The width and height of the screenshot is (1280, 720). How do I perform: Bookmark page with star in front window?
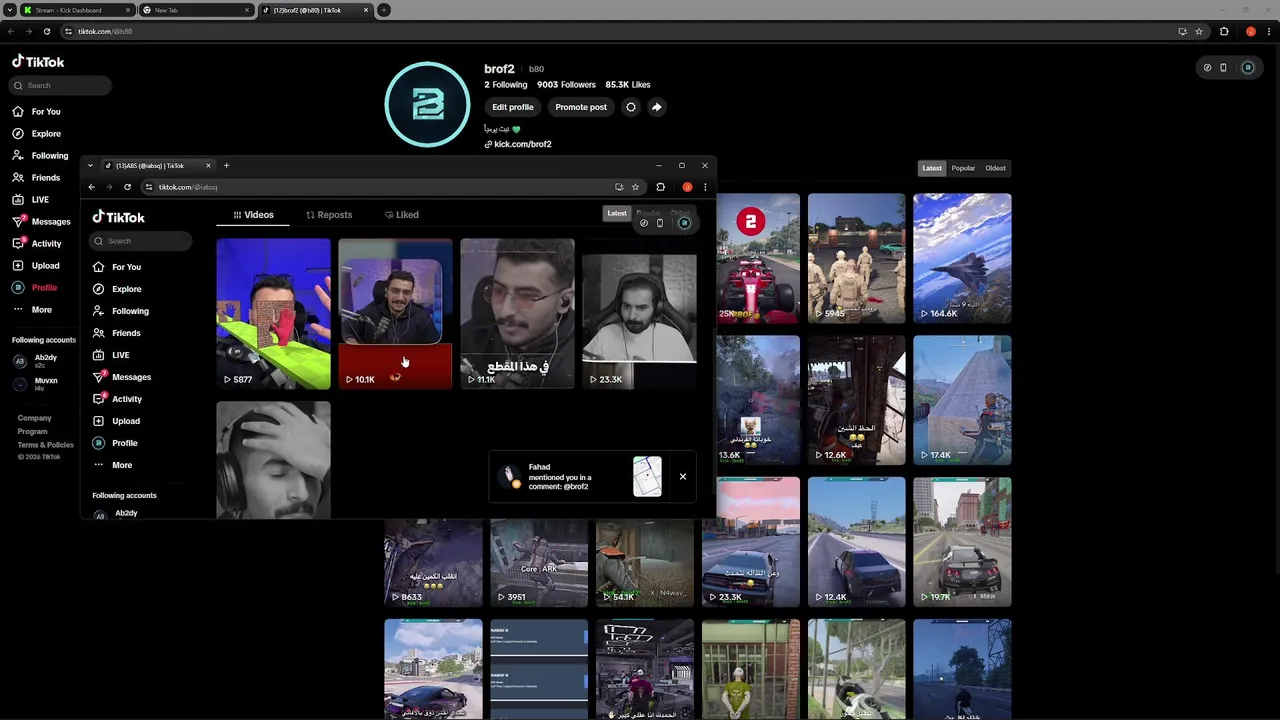click(635, 187)
